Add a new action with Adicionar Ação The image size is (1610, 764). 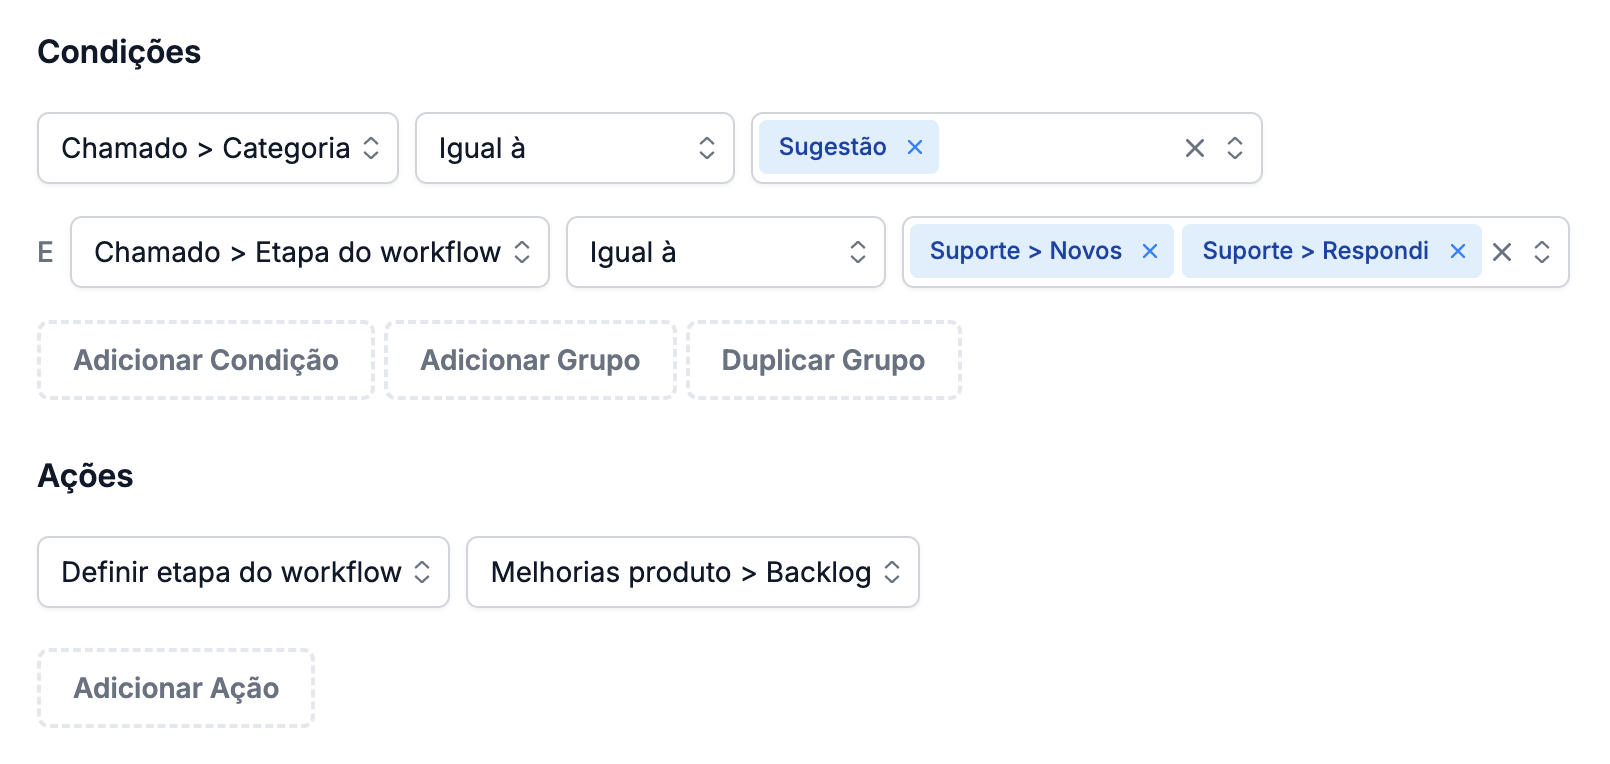pyautogui.click(x=176, y=688)
